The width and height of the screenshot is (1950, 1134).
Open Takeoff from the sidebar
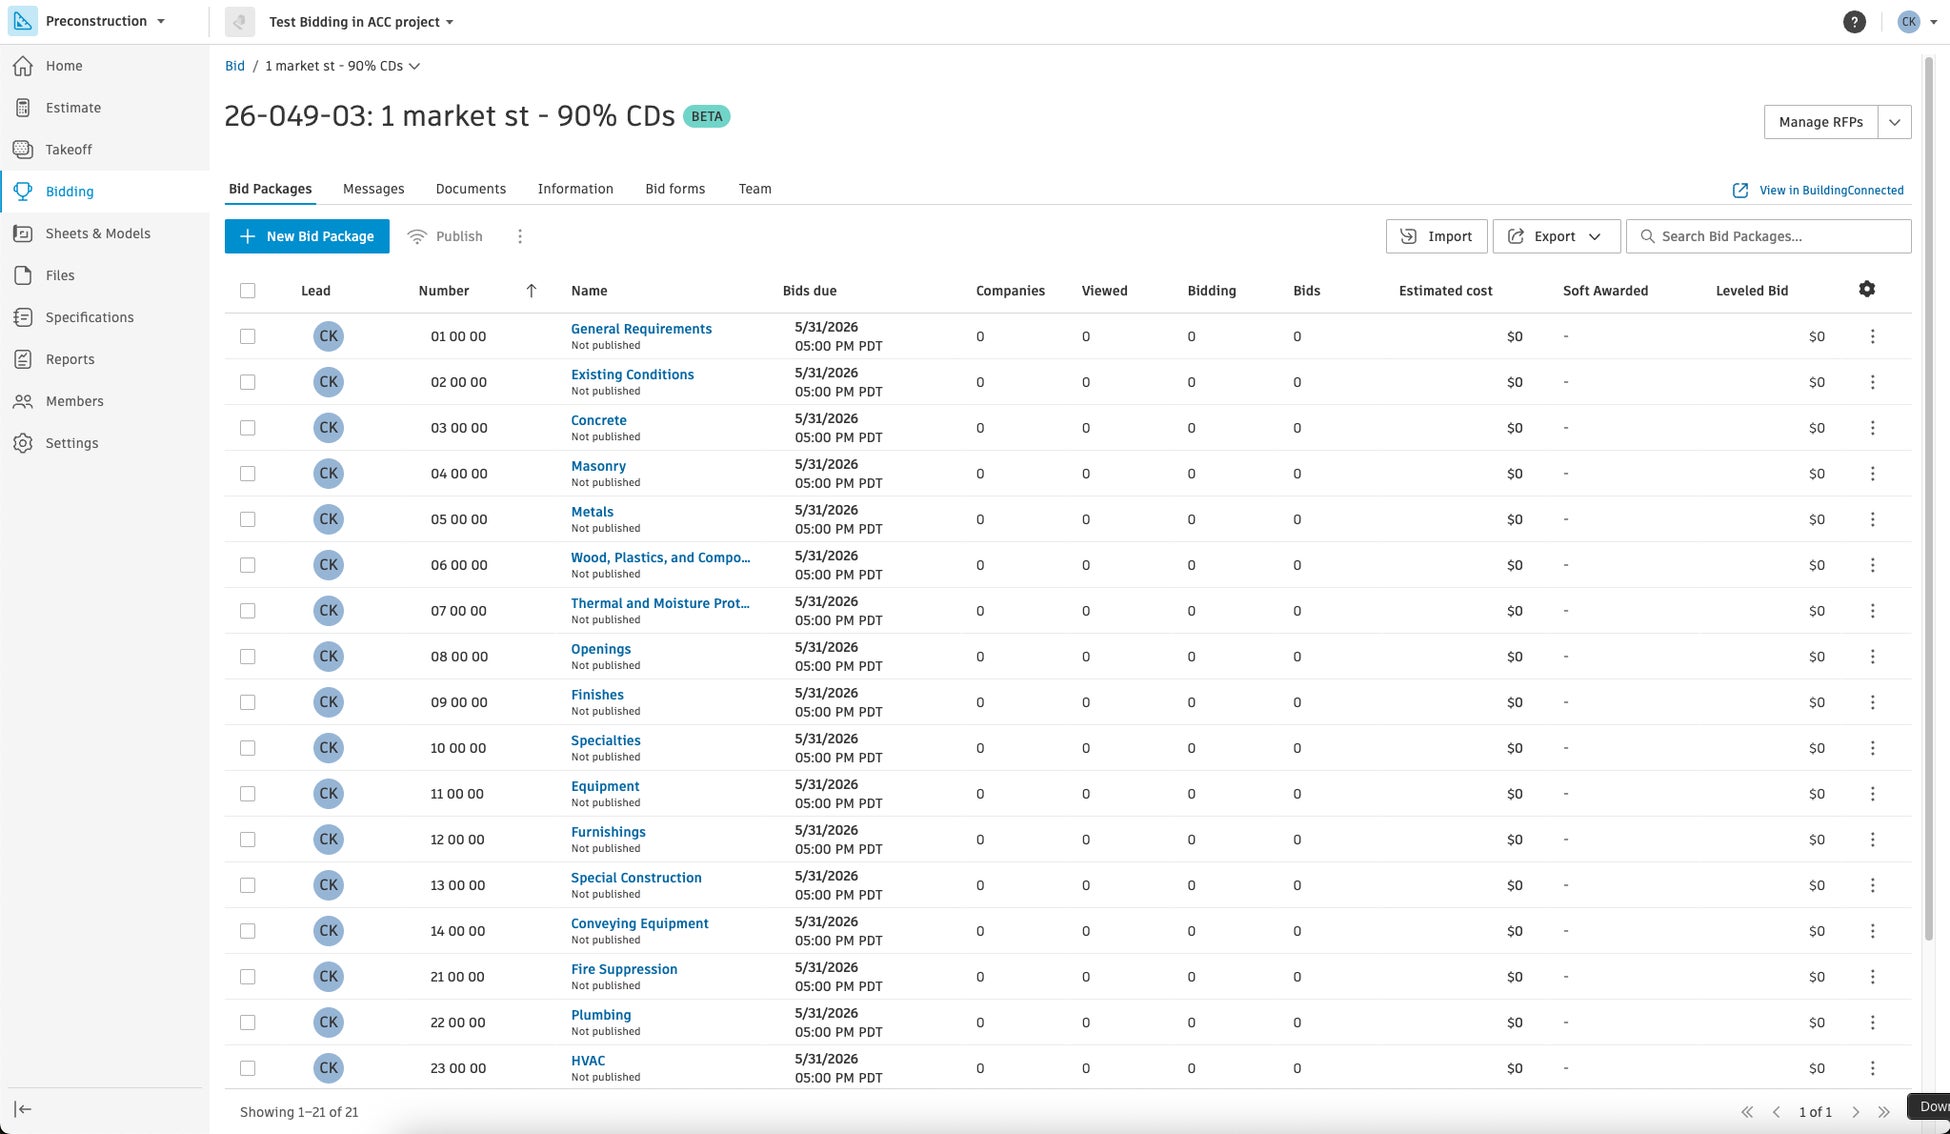(68, 149)
